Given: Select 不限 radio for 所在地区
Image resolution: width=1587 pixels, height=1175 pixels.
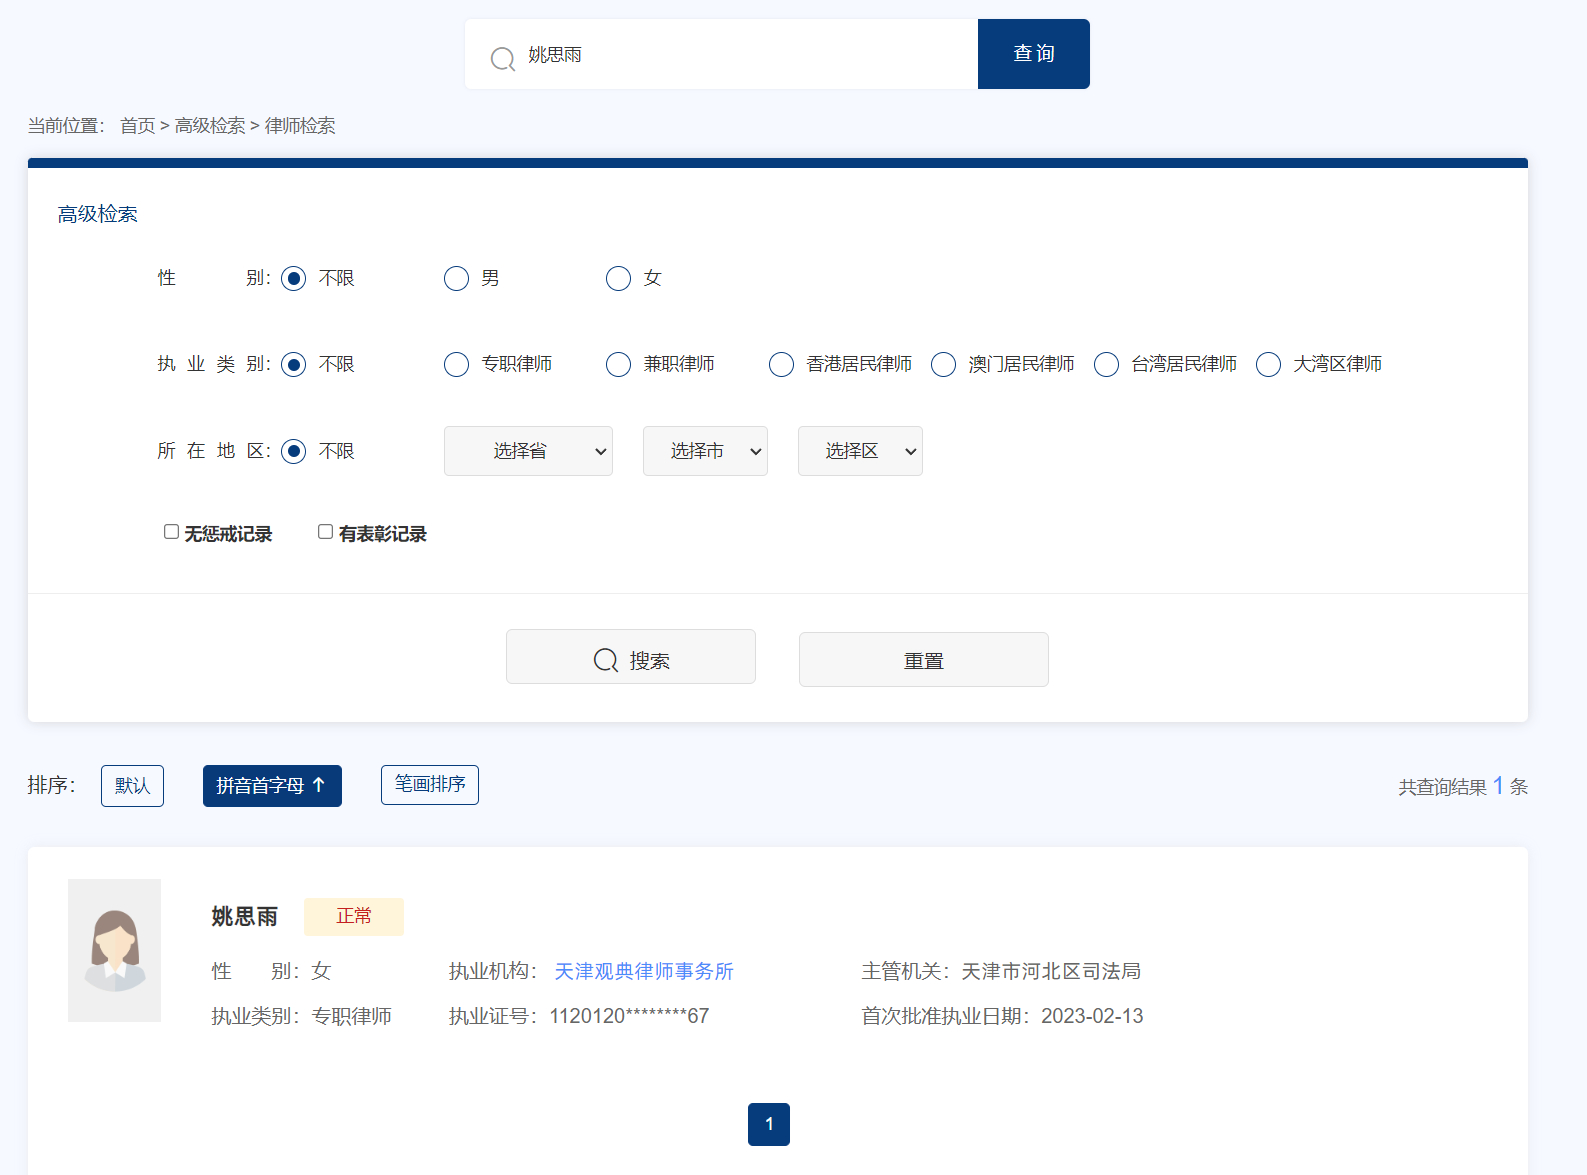Looking at the screenshot, I should (293, 451).
